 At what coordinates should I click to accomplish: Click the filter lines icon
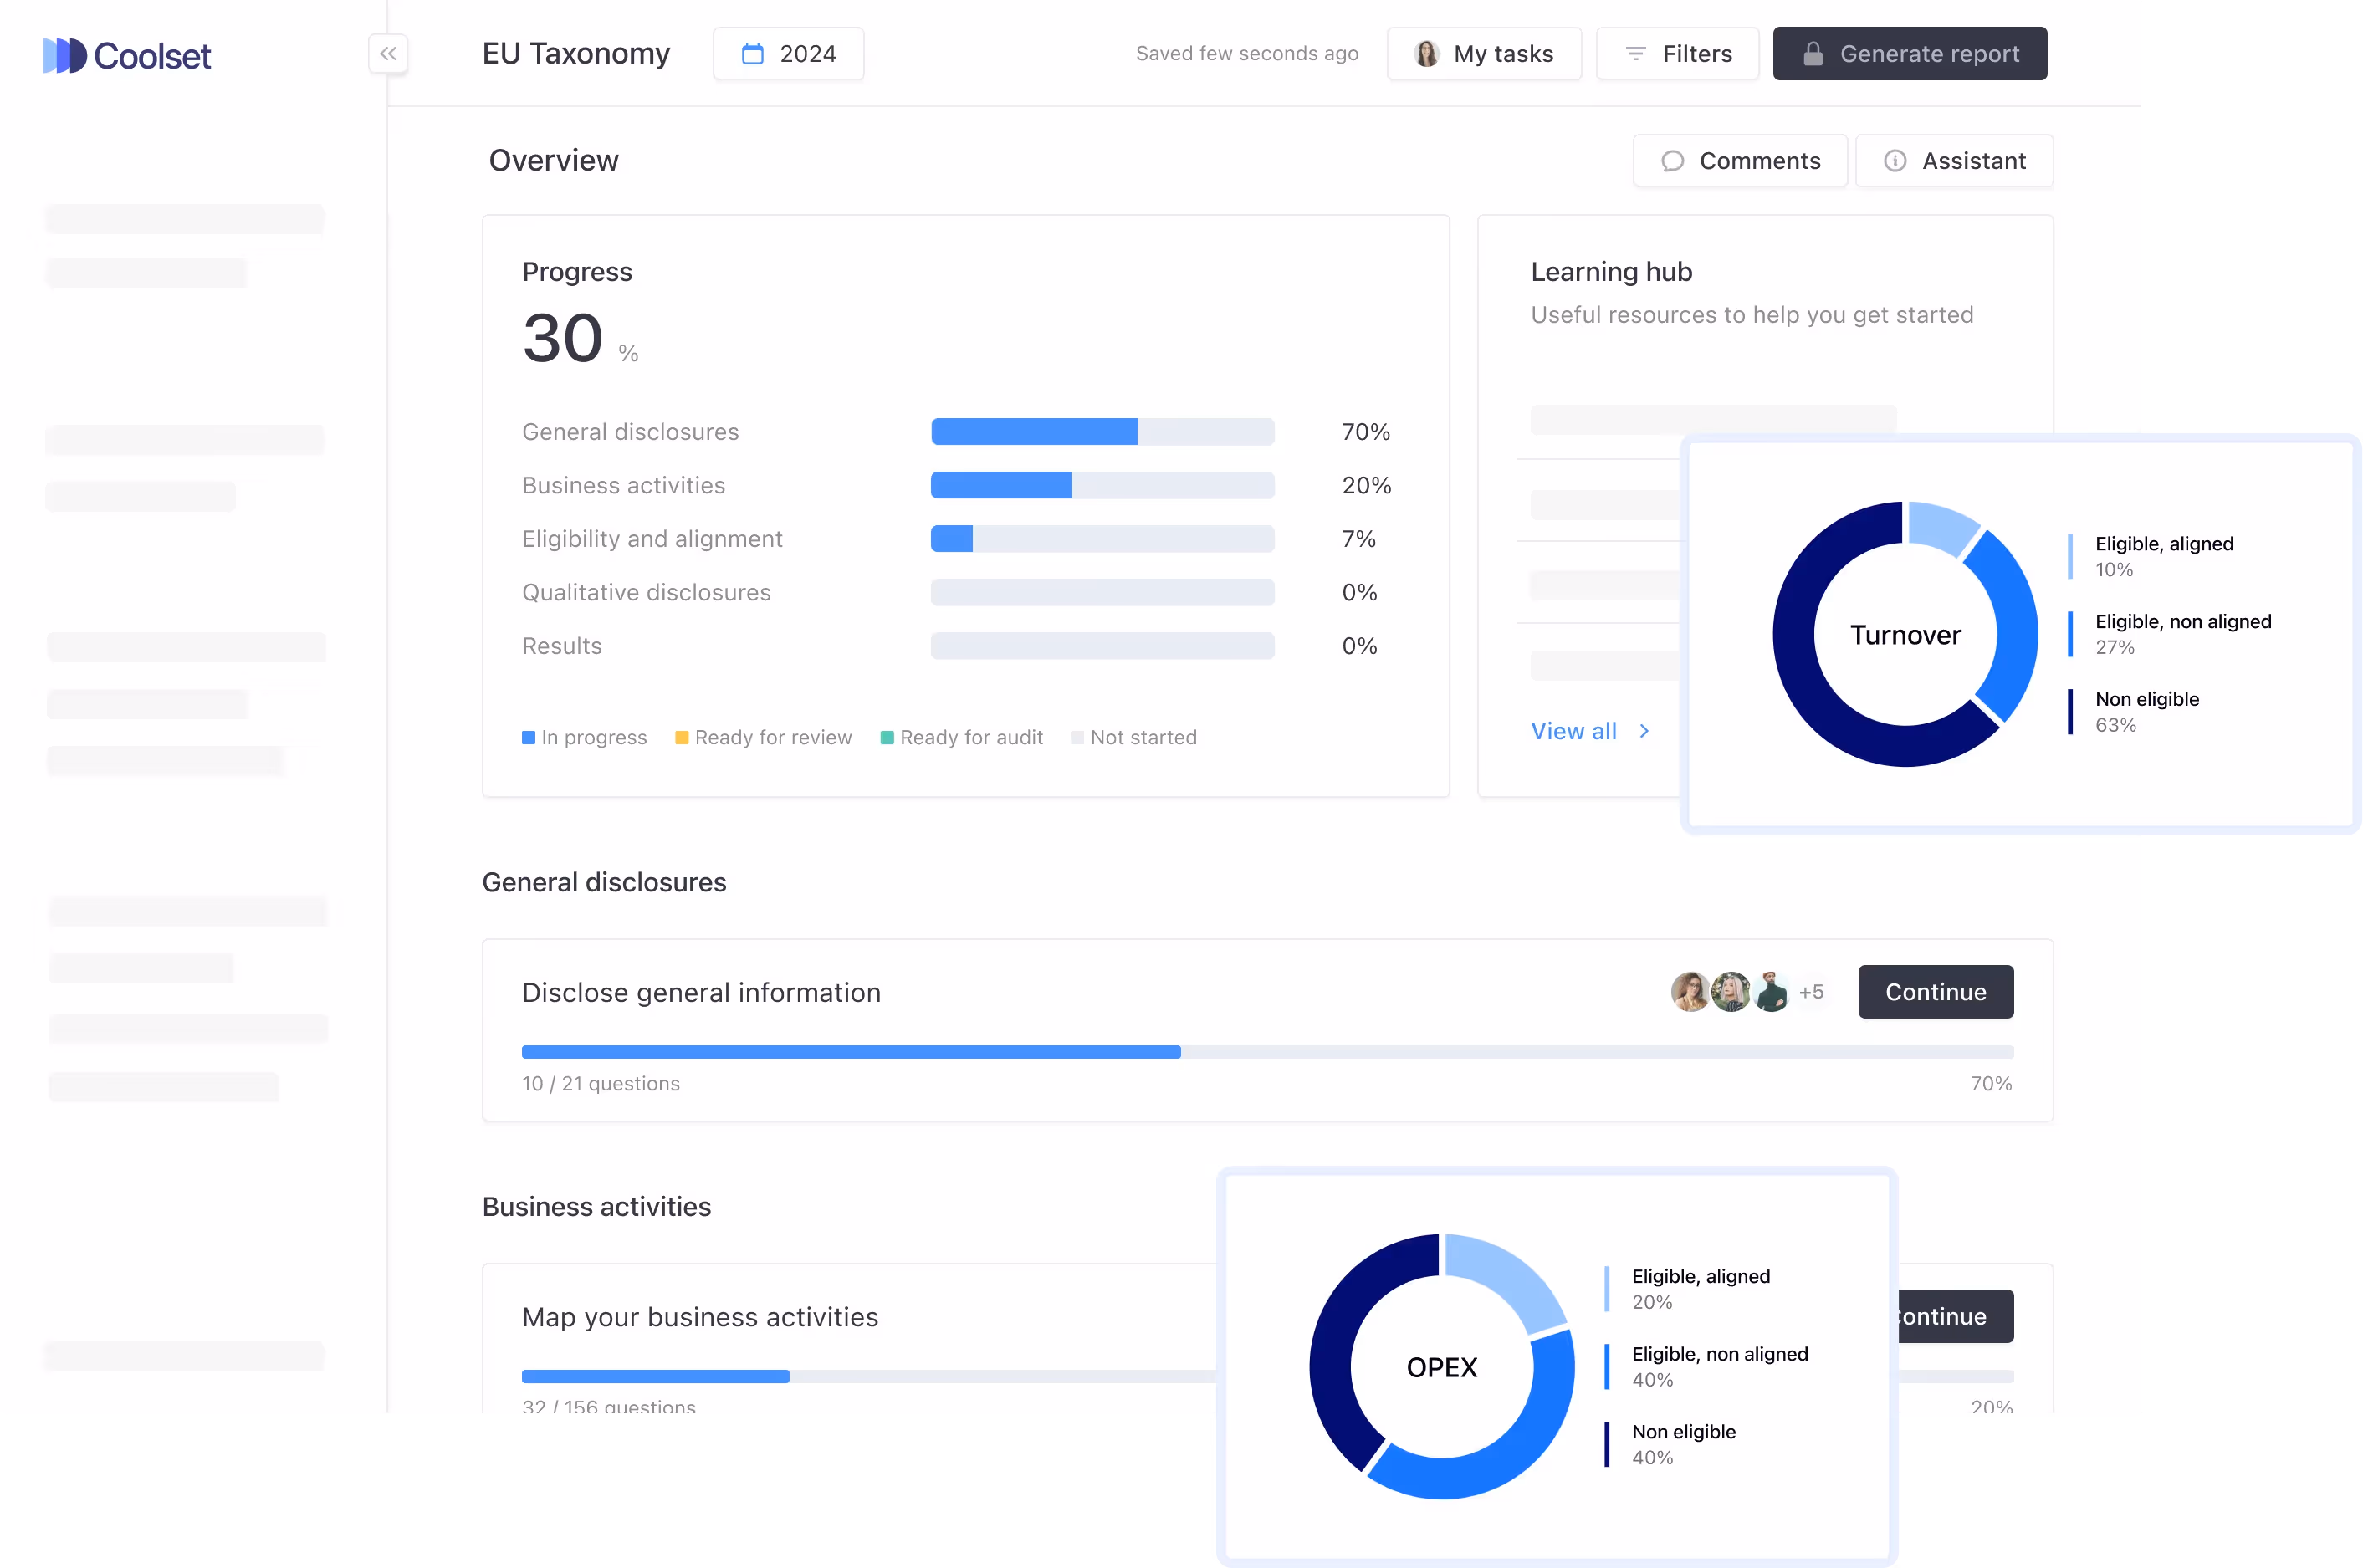(1635, 54)
